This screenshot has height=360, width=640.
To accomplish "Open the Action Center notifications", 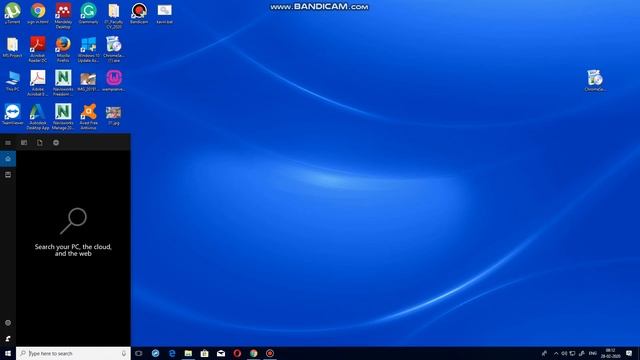I will pos(629,353).
